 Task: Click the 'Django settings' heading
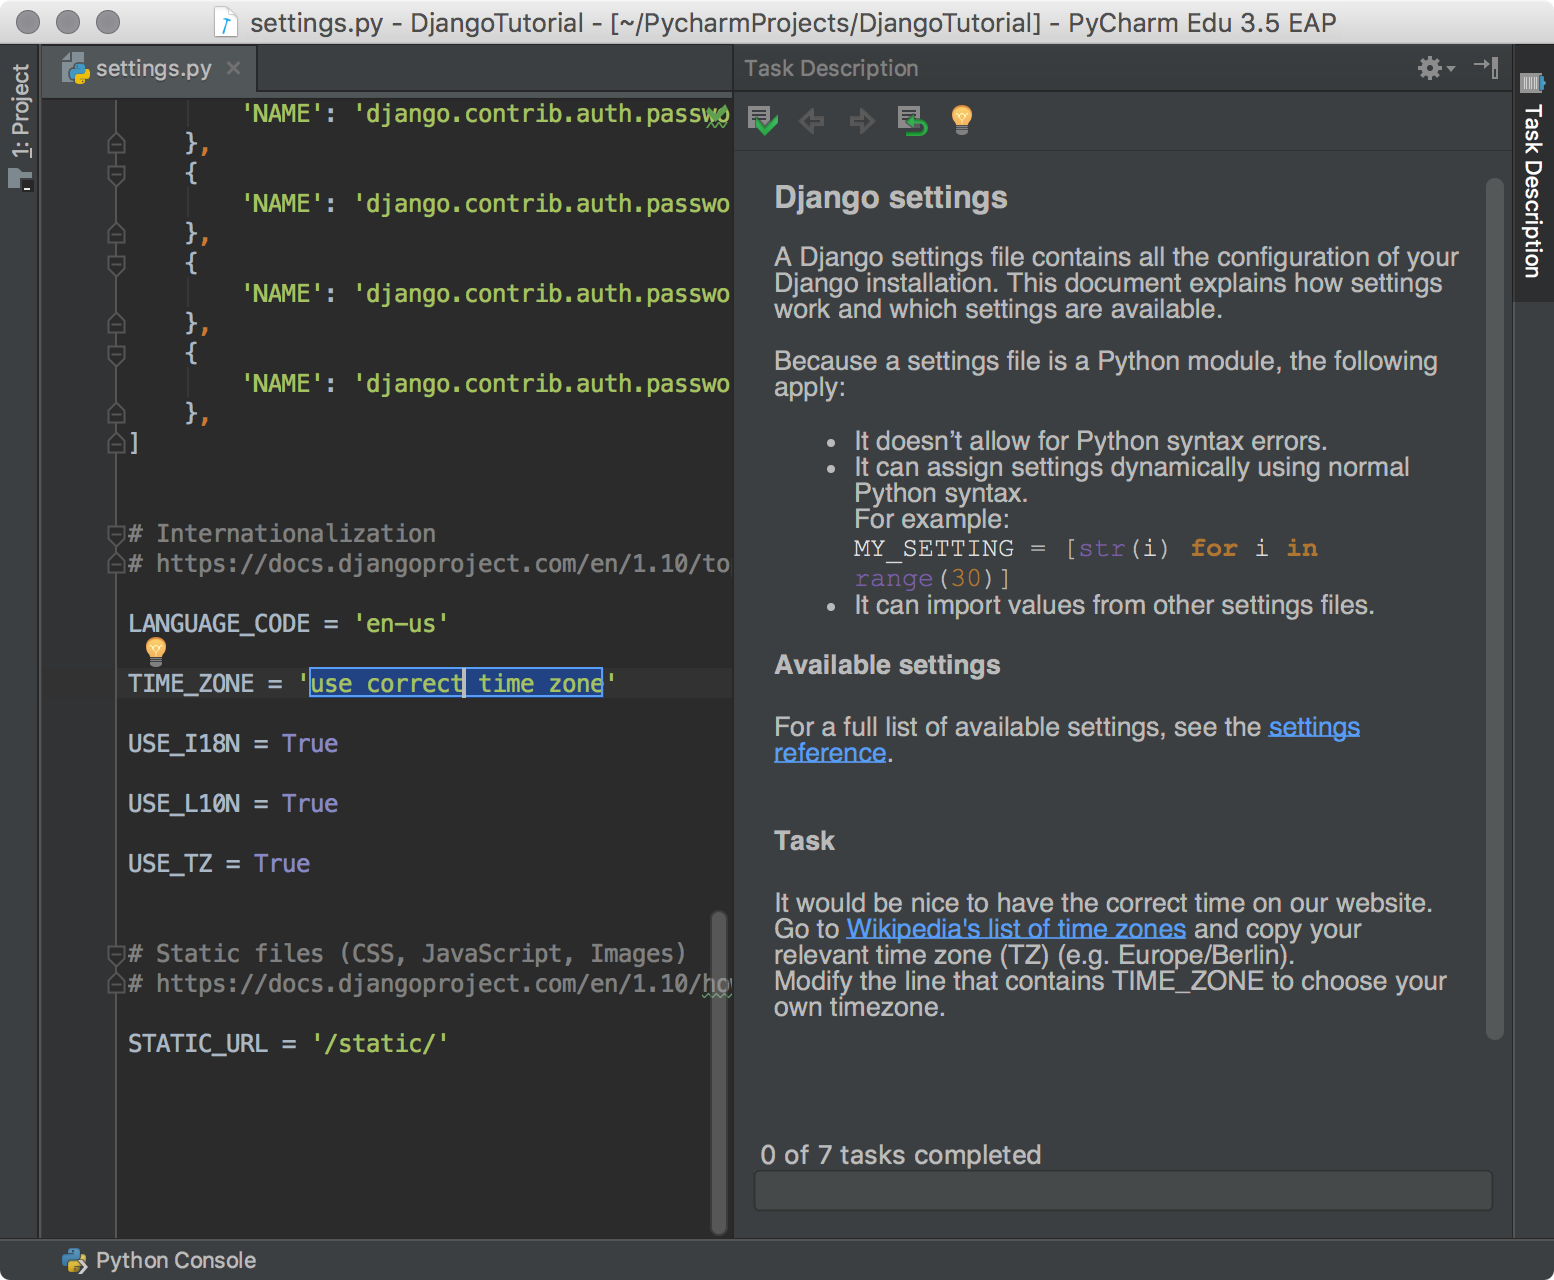point(891,198)
